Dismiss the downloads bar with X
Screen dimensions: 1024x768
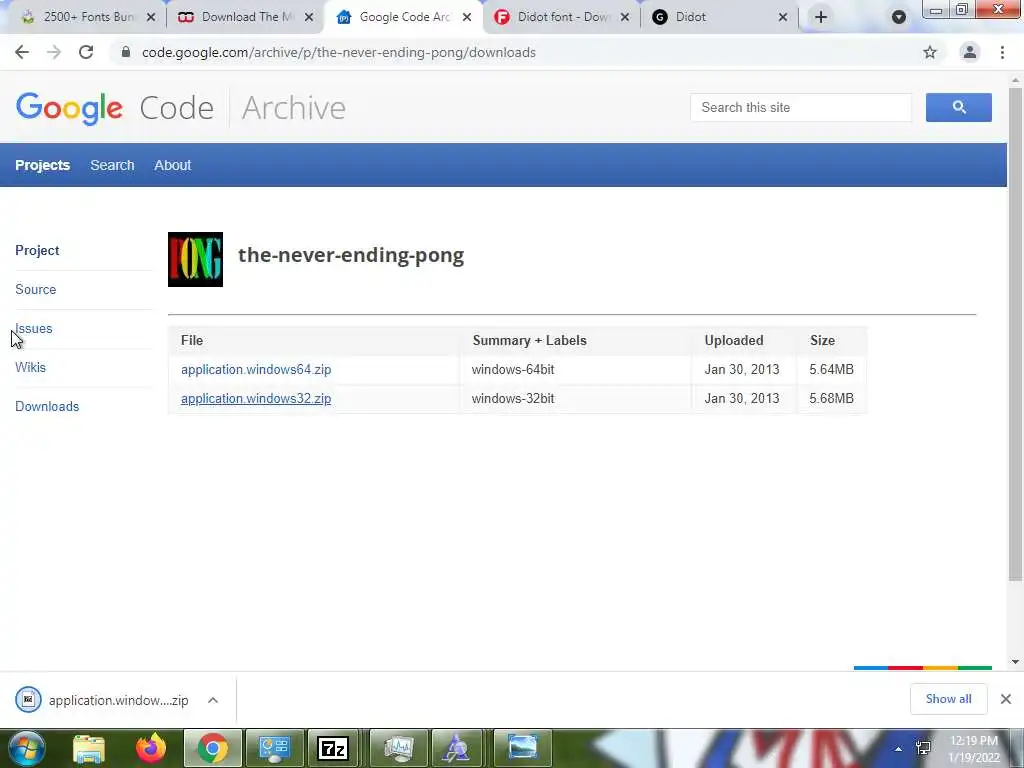click(1006, 699)
